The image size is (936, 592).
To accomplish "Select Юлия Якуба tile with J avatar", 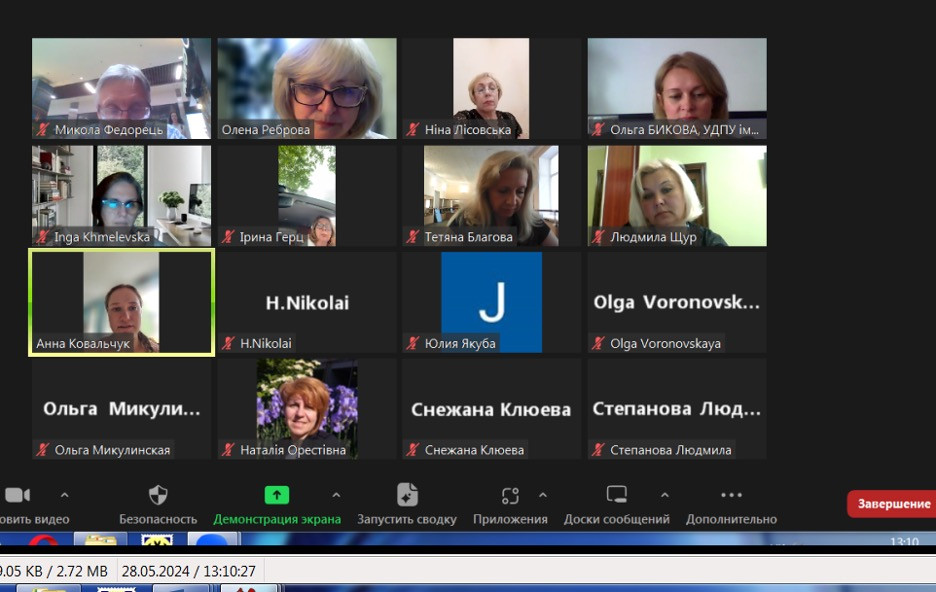I will (x=492, y=303).
